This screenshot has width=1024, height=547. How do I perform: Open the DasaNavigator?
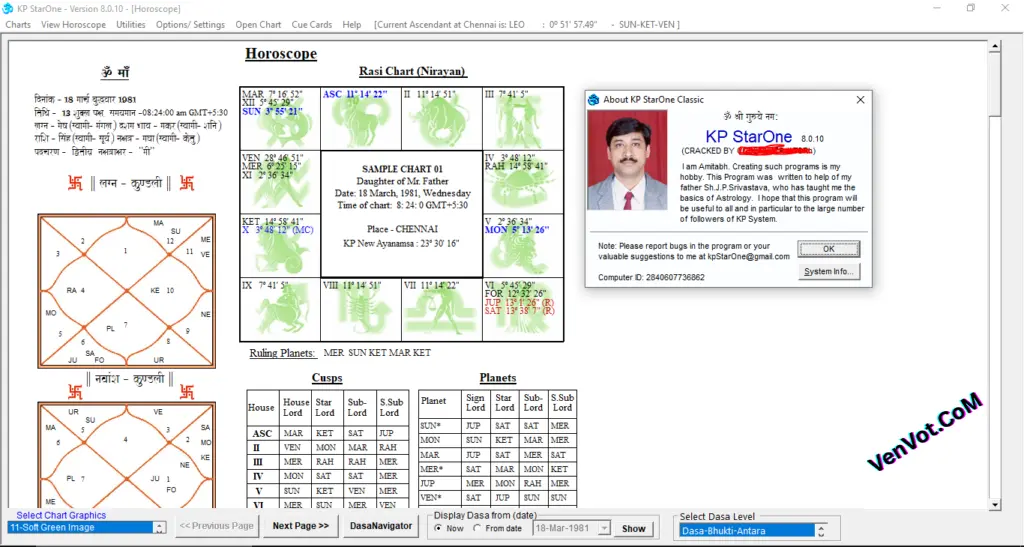[381, 526]
